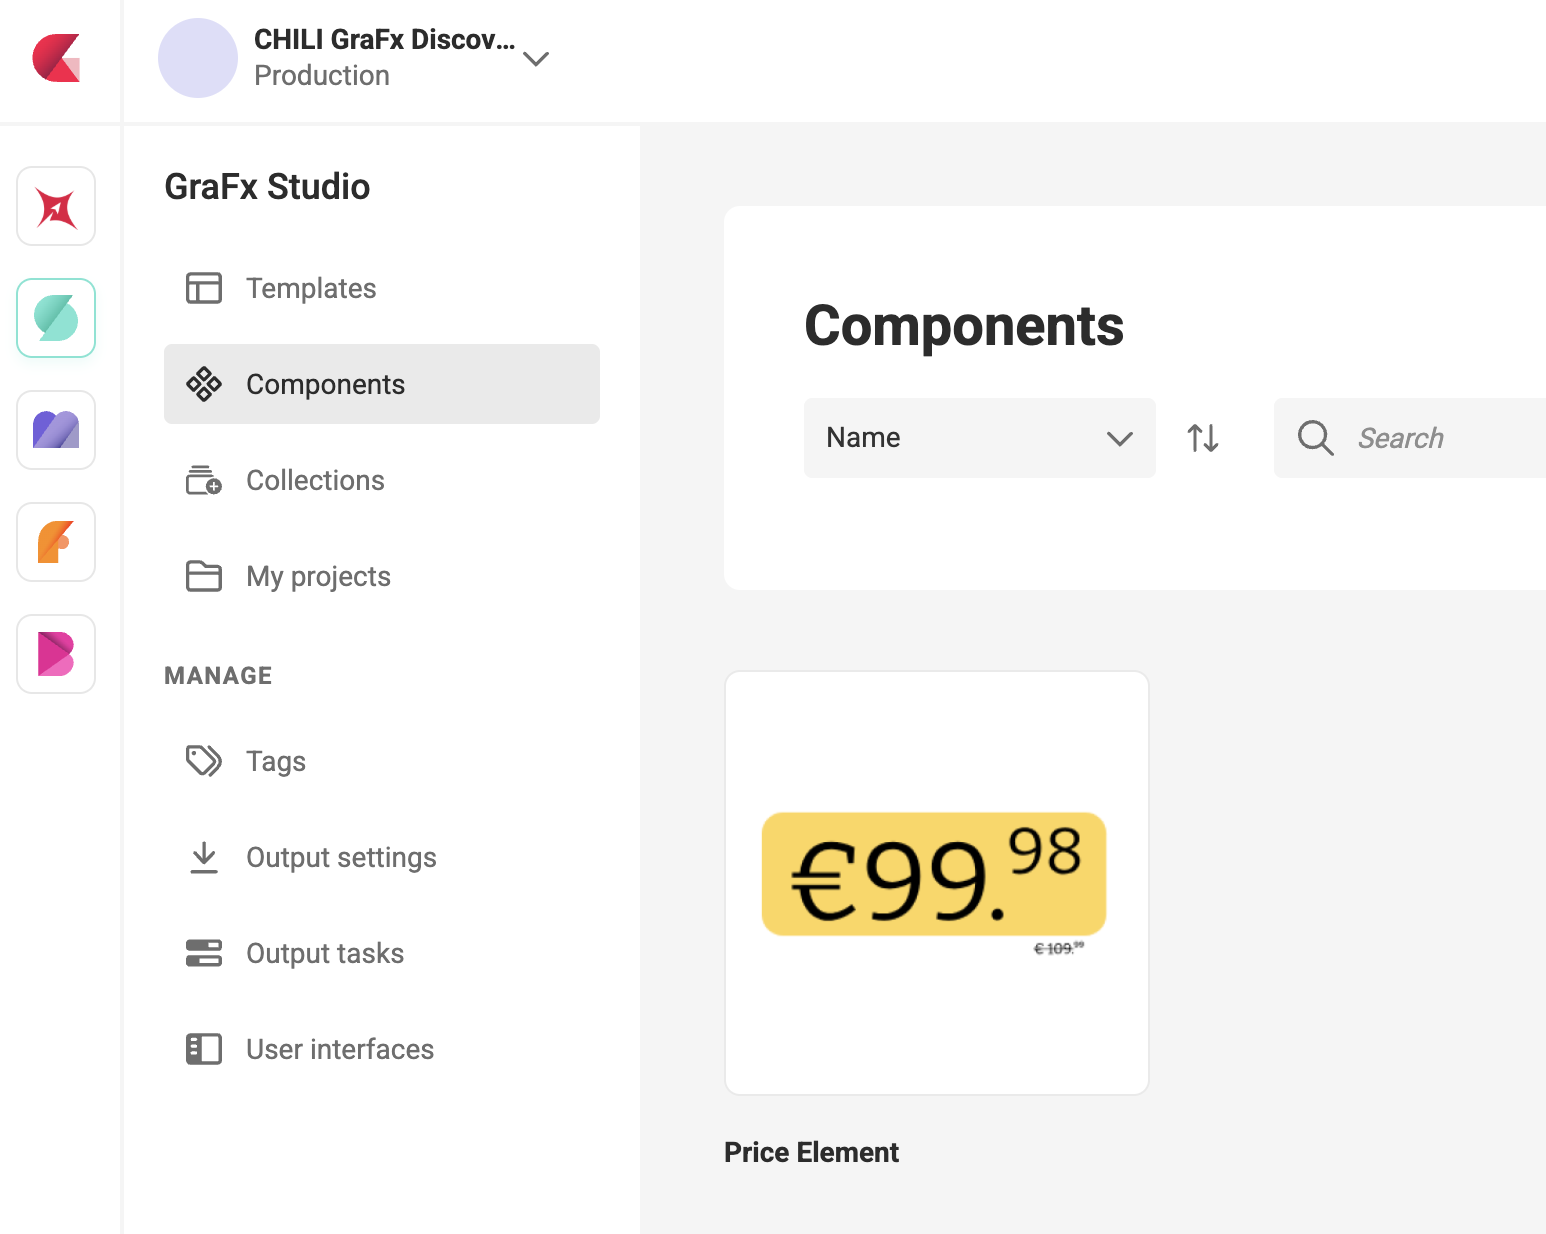The image size is (1546, 1234).
Task: Open My projects
Action: tap(317, 576)
